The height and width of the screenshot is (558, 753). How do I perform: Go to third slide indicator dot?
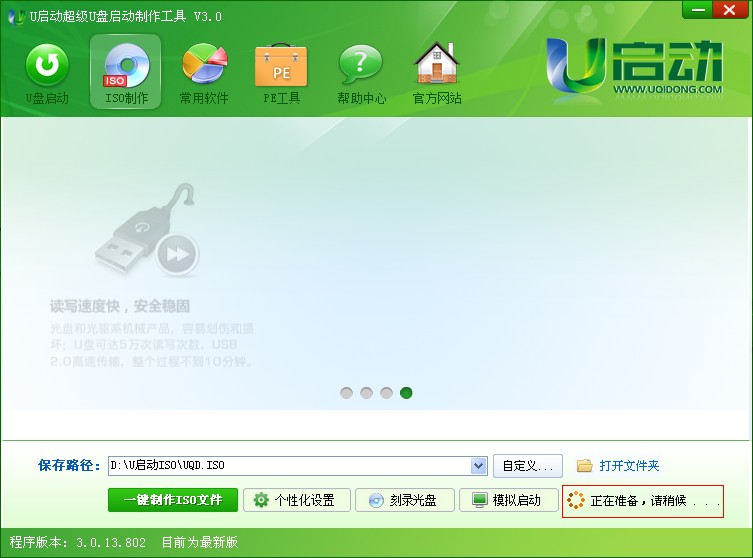coord(387,393)
